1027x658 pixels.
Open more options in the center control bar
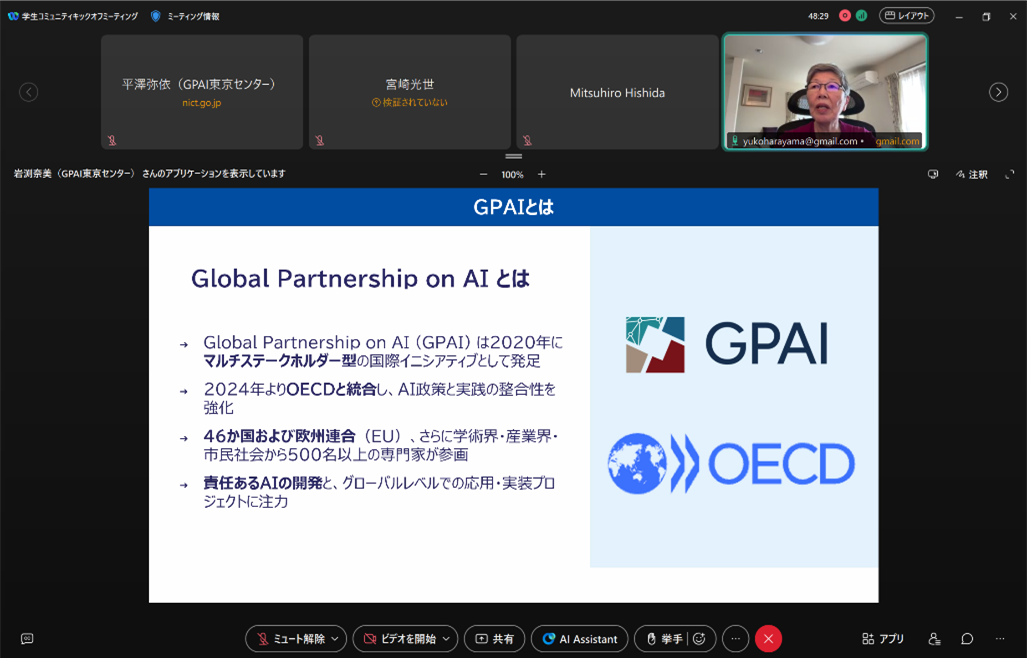point(736,638)
